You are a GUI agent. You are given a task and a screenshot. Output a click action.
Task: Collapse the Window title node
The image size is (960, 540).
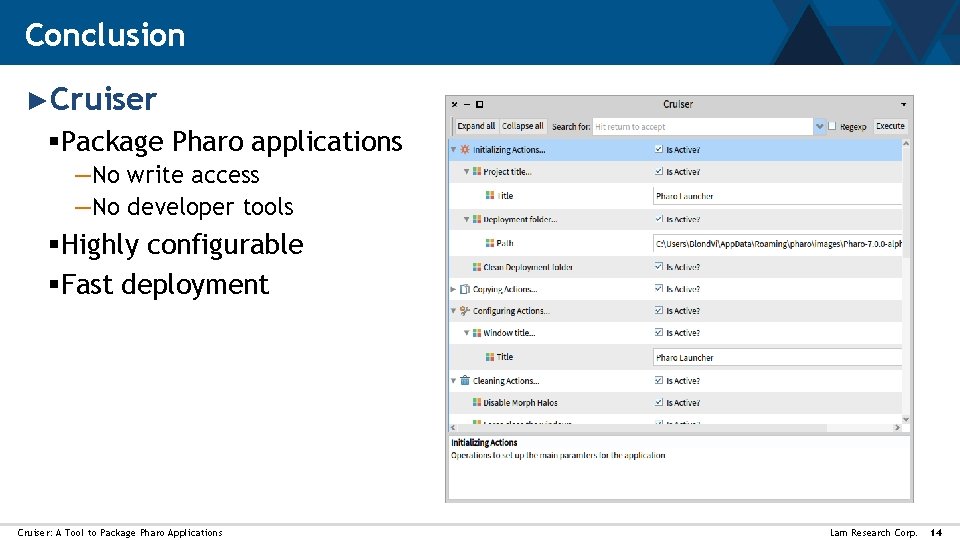tap(467, 333)
